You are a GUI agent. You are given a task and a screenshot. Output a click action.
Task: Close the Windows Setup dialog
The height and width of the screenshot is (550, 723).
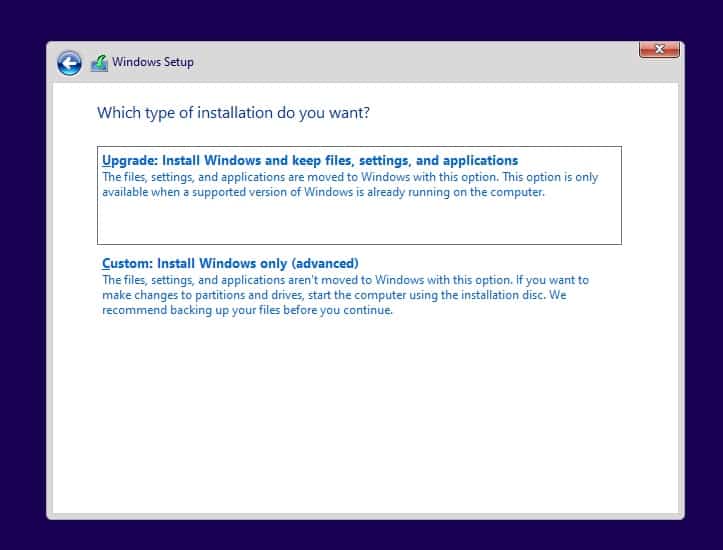659,49
